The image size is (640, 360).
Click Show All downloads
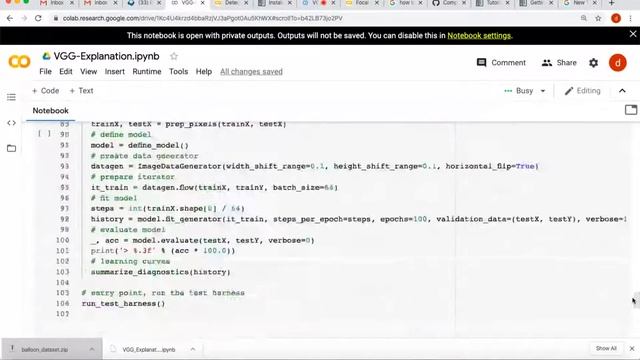click(x=606, y=348)
